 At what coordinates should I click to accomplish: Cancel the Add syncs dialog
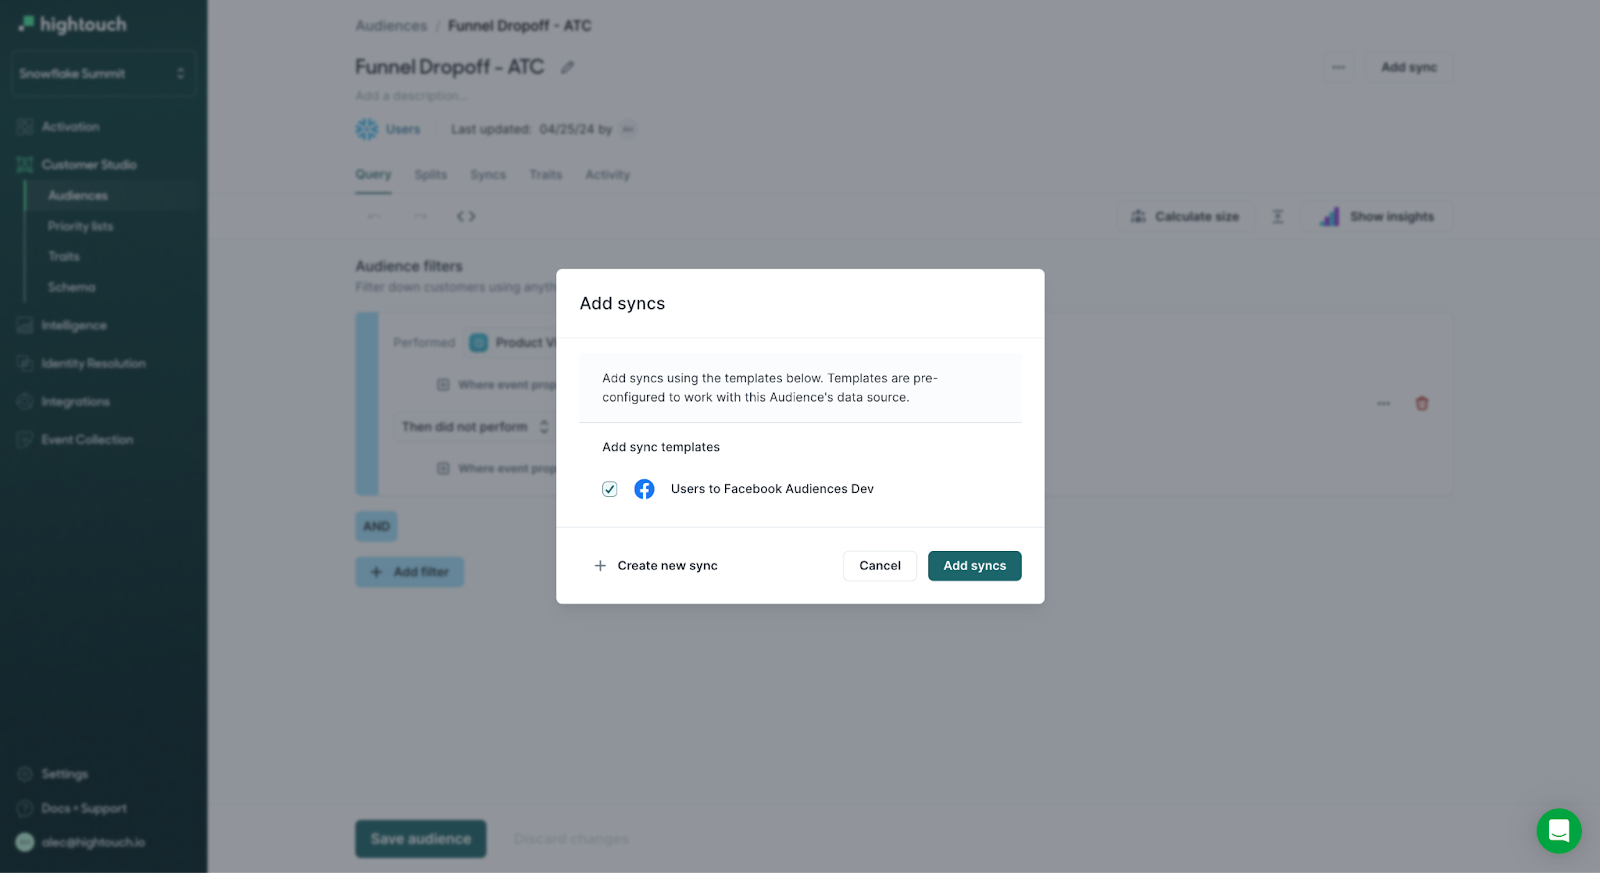tap(879, 566)
